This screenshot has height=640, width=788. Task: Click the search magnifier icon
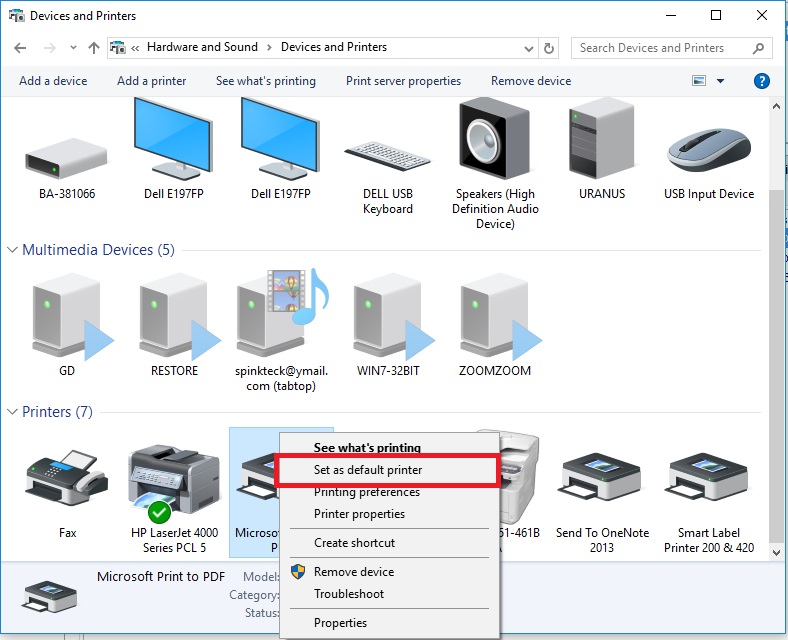[x=758, y=48]
